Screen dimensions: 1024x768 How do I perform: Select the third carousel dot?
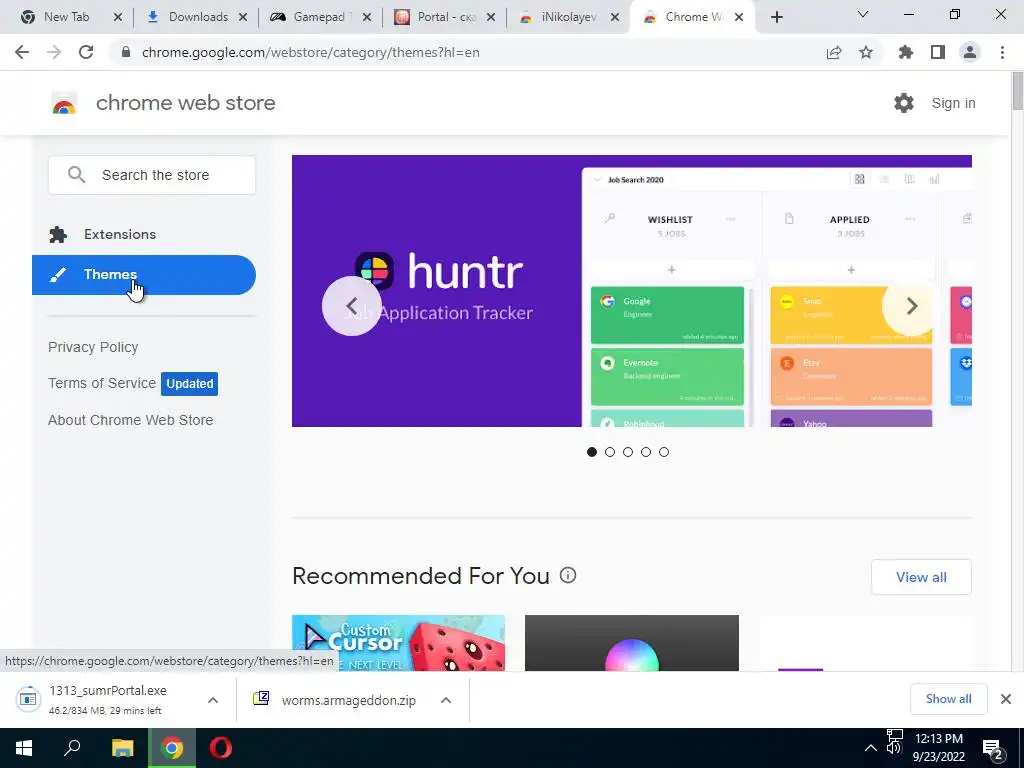pyautogui.click(x=628, y=452)
